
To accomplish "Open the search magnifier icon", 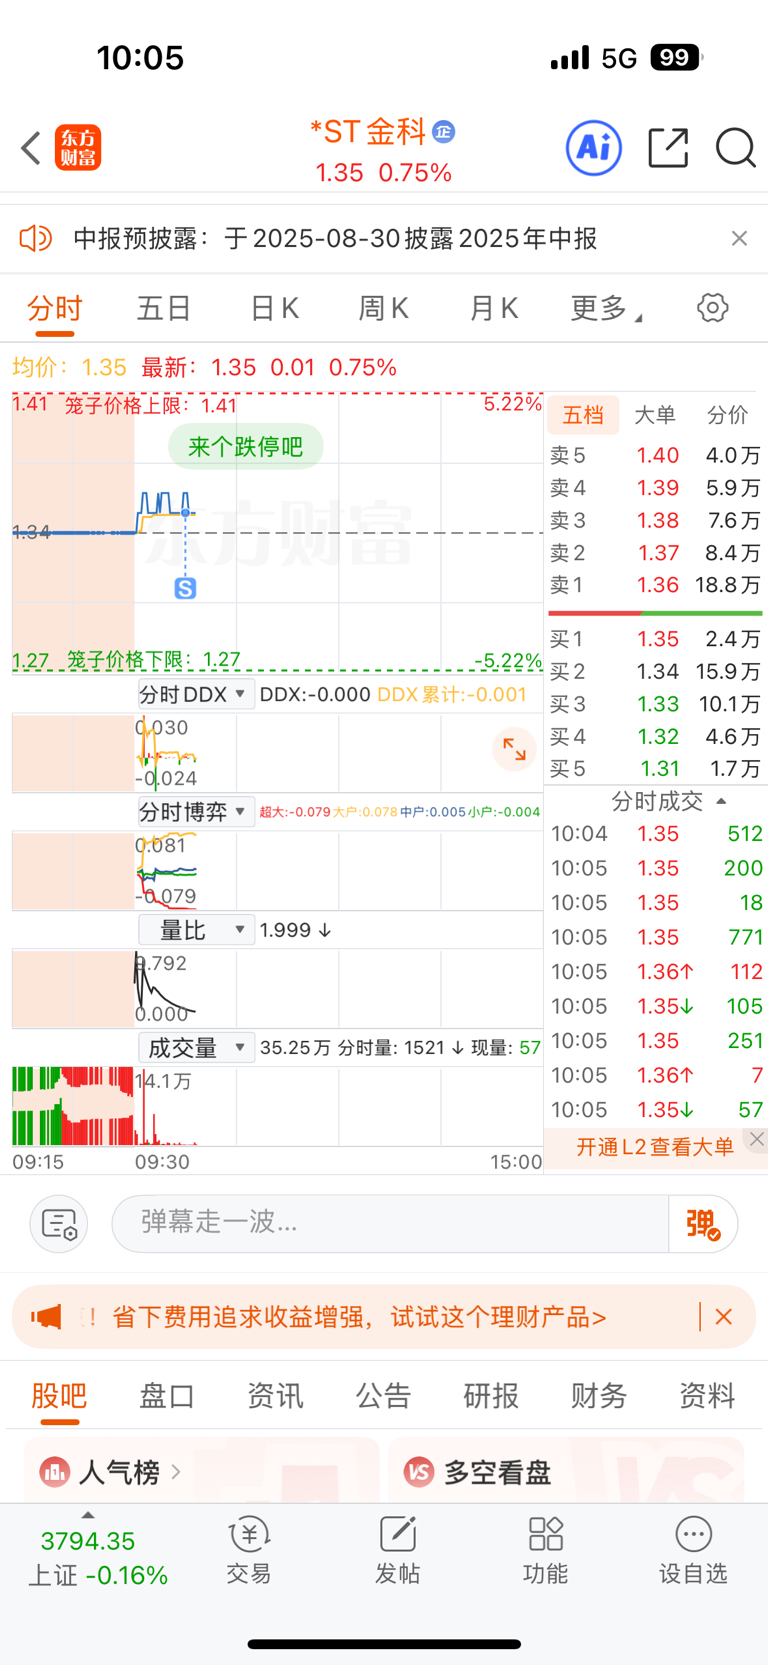I will tap(736, 148).
